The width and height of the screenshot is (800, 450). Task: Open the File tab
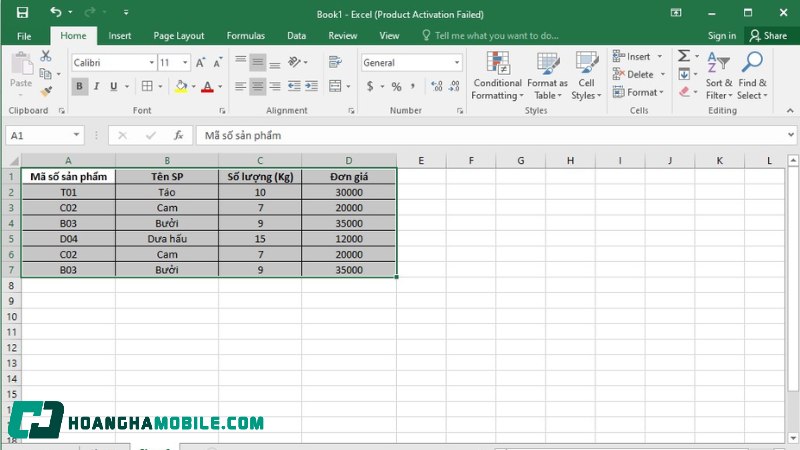pos(24,36)
